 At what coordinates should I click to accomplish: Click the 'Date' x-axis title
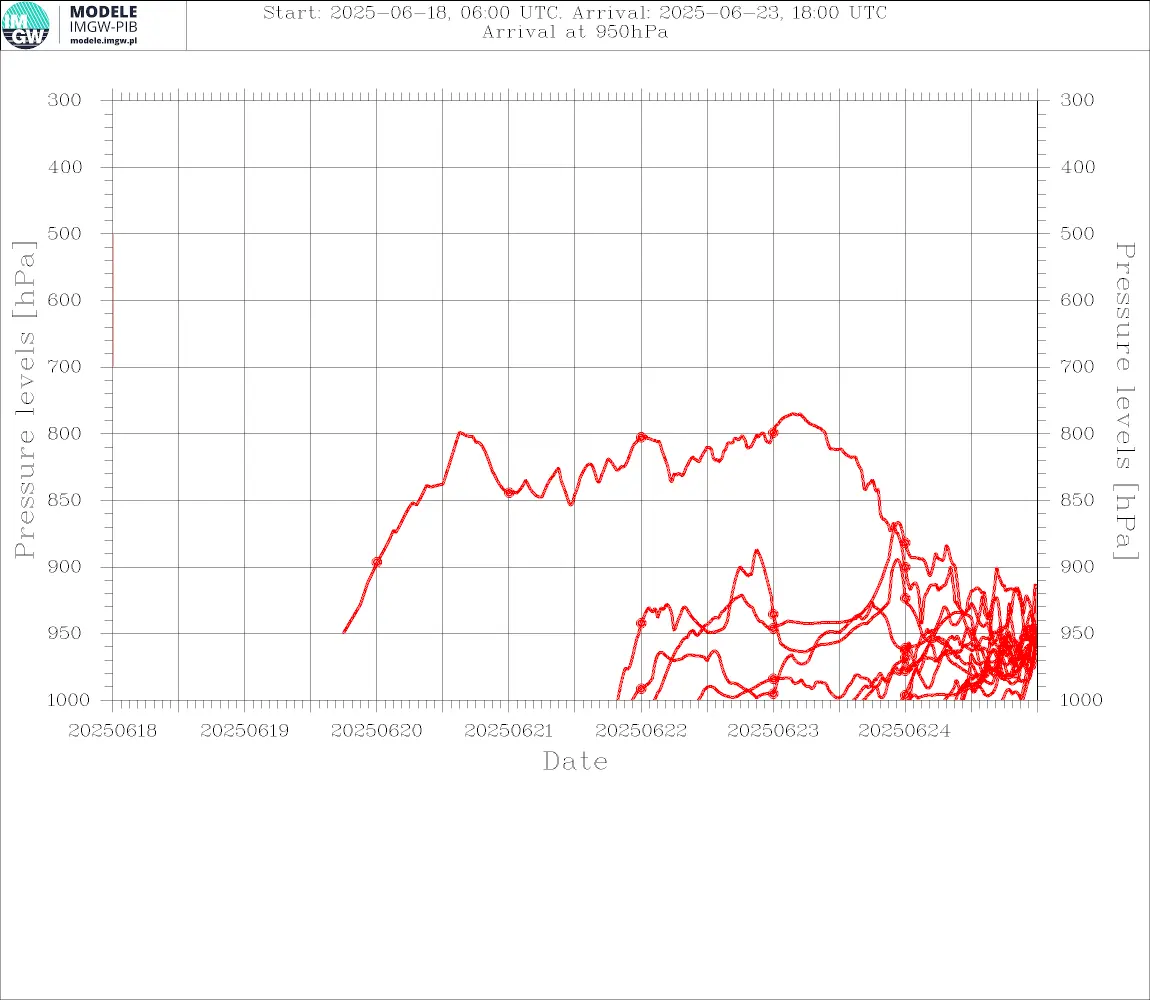(575, 761)
